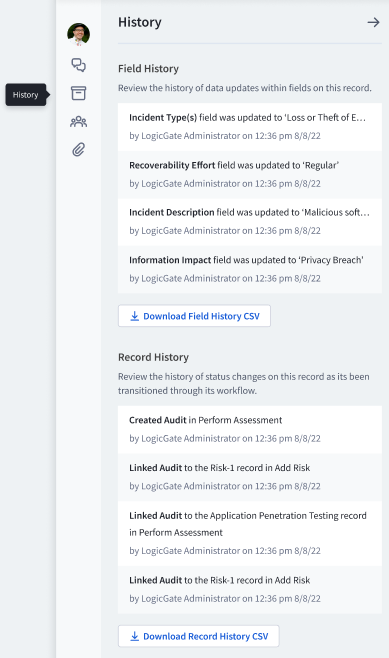
Task: Select Created Audit in Perform Assessment entry
Action: [250, 429]
